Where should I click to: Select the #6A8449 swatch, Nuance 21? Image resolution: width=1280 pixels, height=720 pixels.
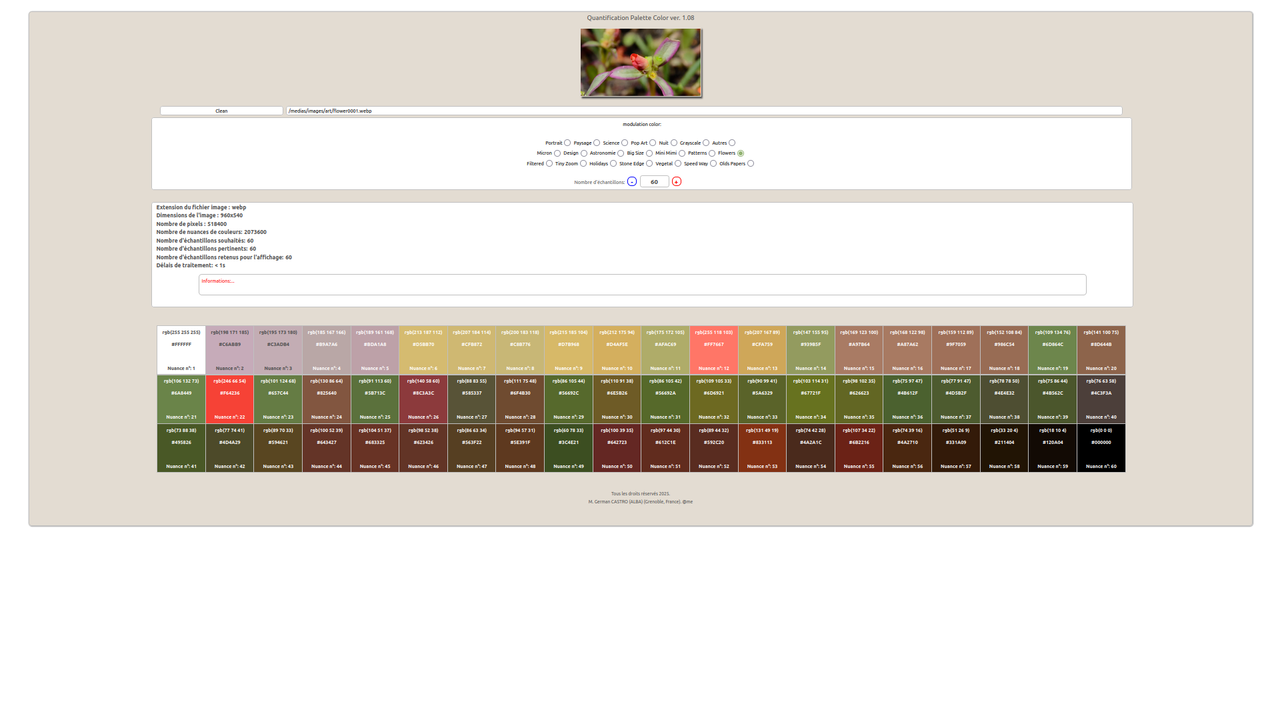(x=181, y=399)
